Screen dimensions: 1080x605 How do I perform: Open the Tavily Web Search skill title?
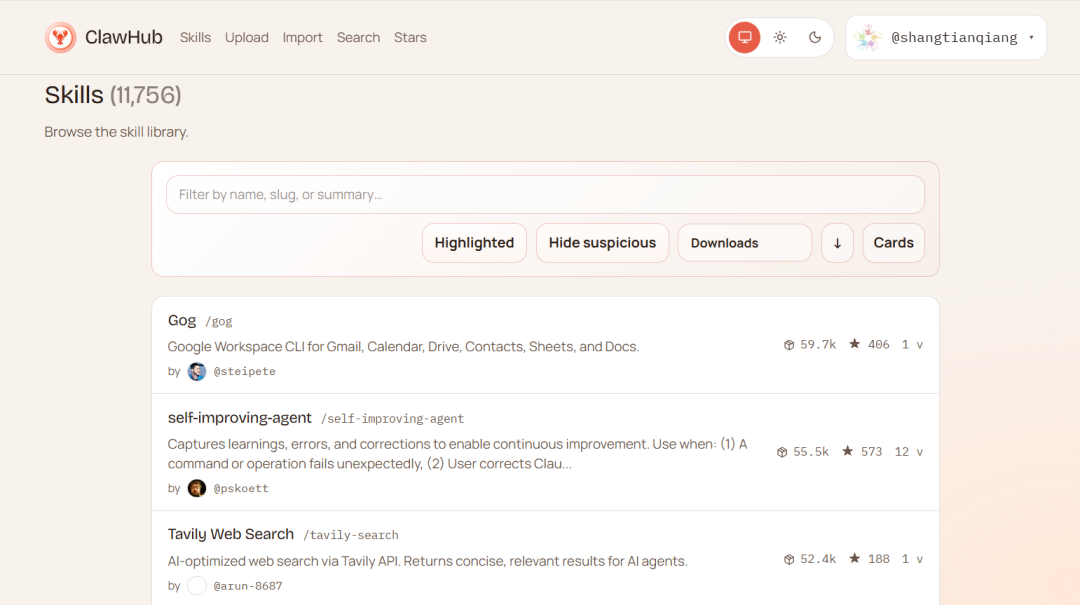pos(231,534)
